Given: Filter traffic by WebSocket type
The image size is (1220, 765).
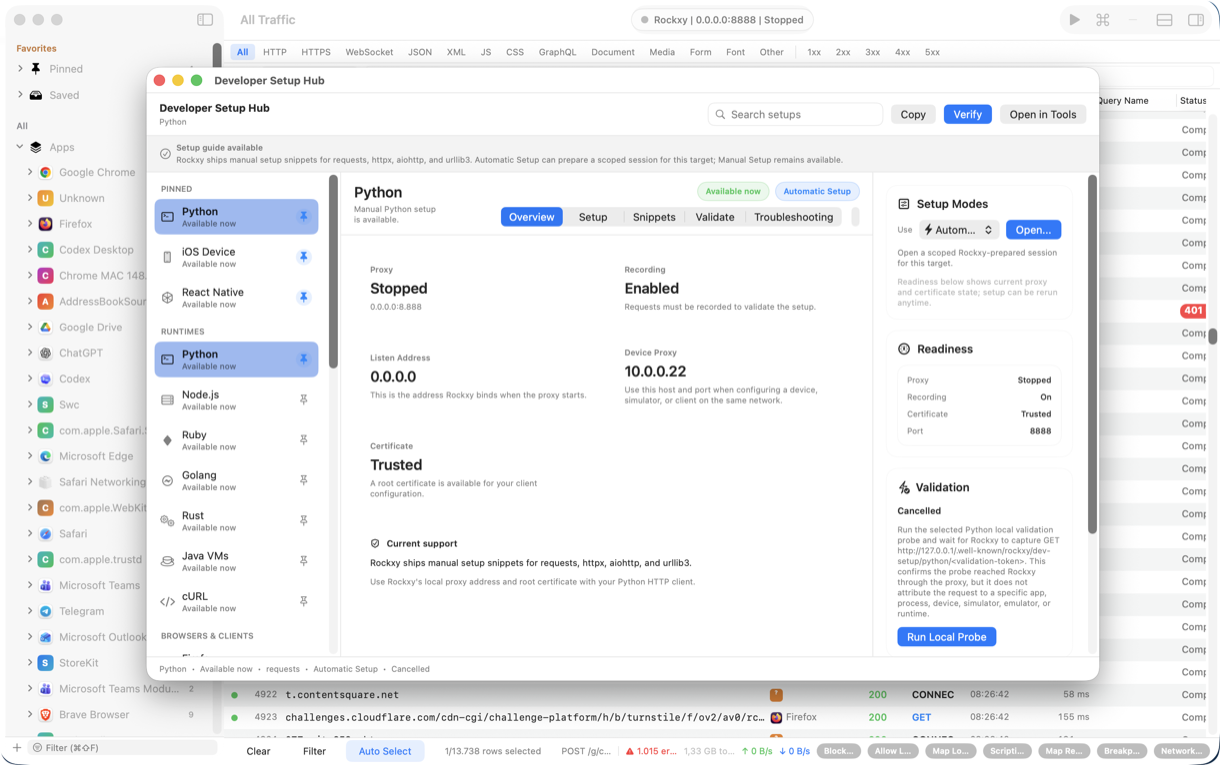Looking at the screenshot, I should (369, 52).
